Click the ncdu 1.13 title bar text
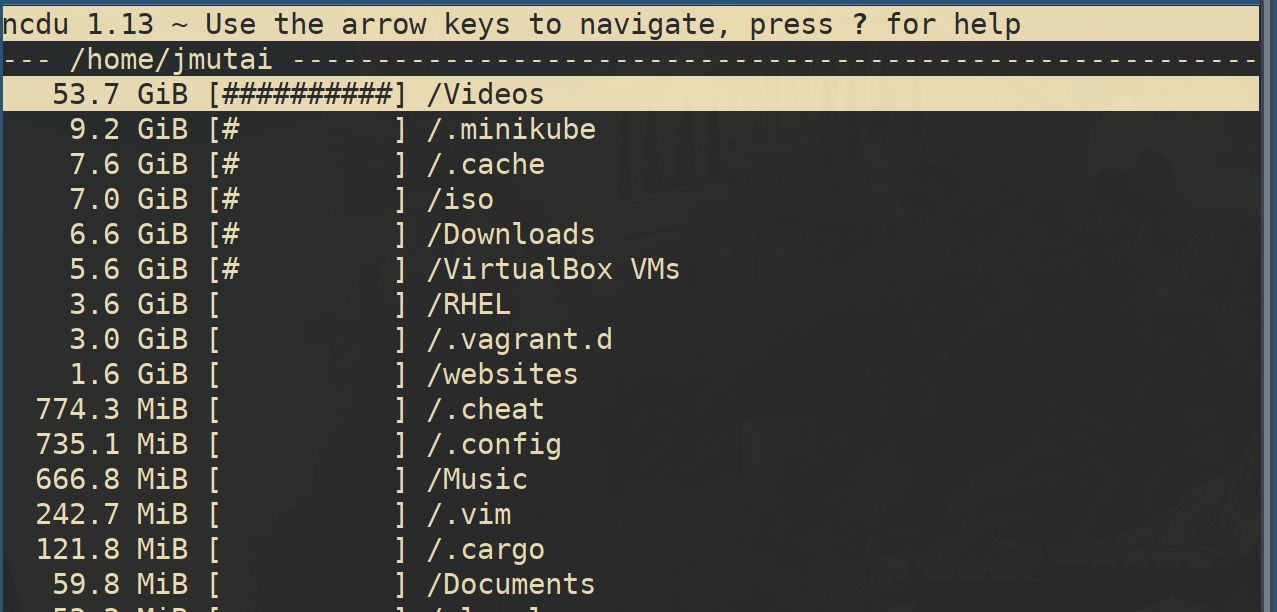 [x=510, y=24]
